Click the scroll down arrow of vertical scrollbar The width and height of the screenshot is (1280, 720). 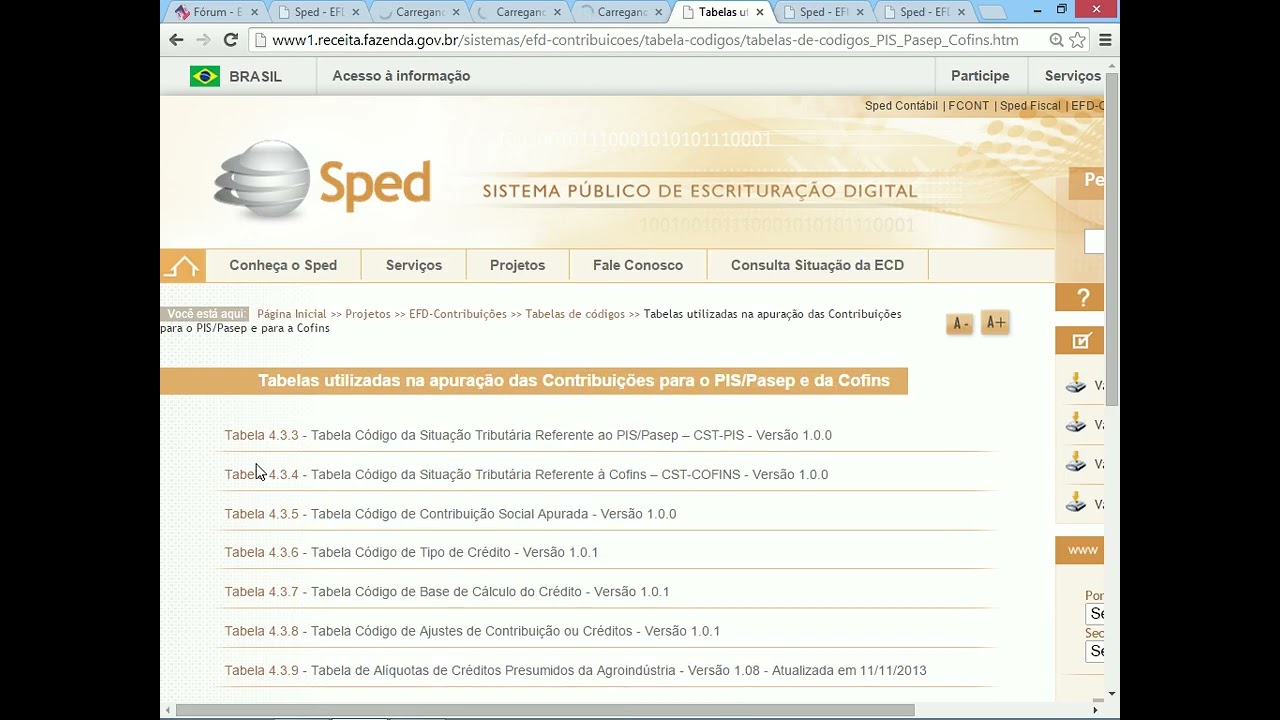(1111, 693)
